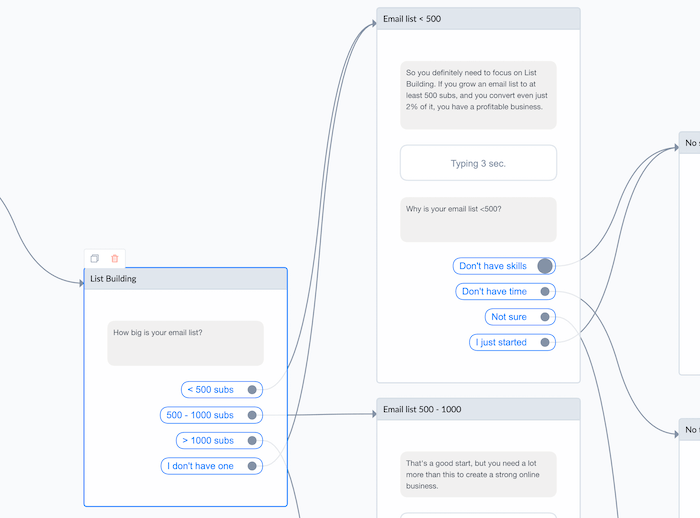Click the 'I just started' reply button
The image size is (700, 518).
[512, 343]
